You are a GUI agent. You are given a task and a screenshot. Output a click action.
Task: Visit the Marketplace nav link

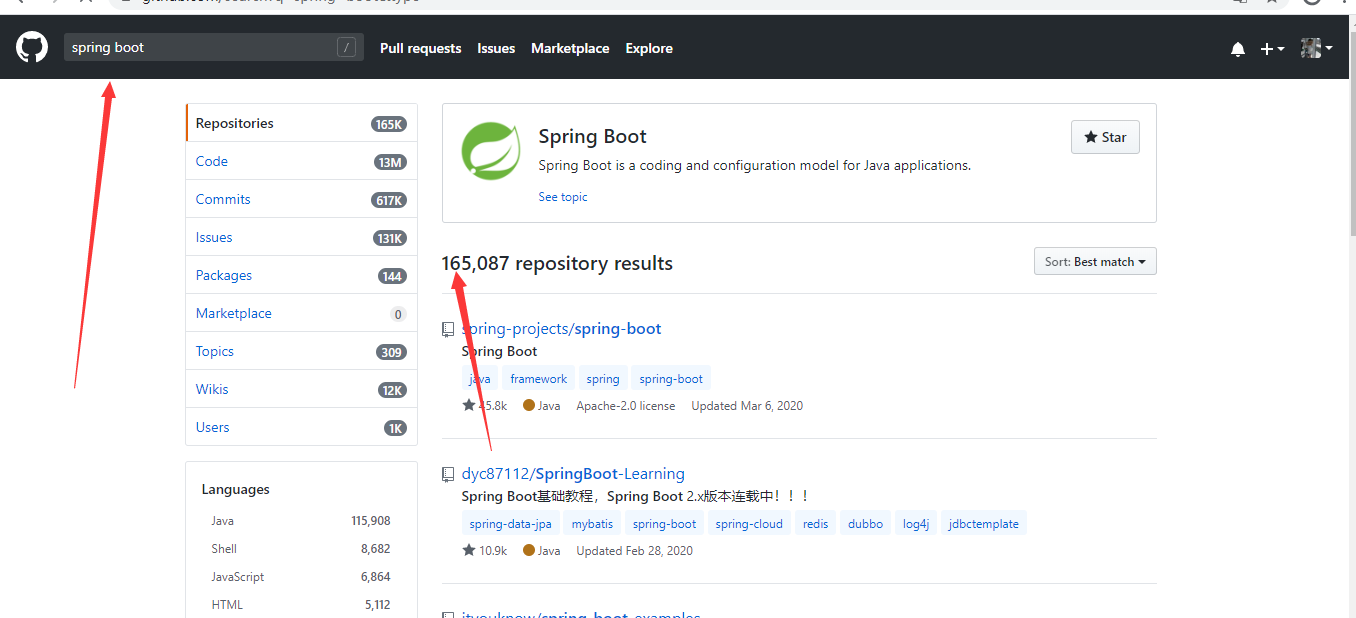click(x=570, y=48)
